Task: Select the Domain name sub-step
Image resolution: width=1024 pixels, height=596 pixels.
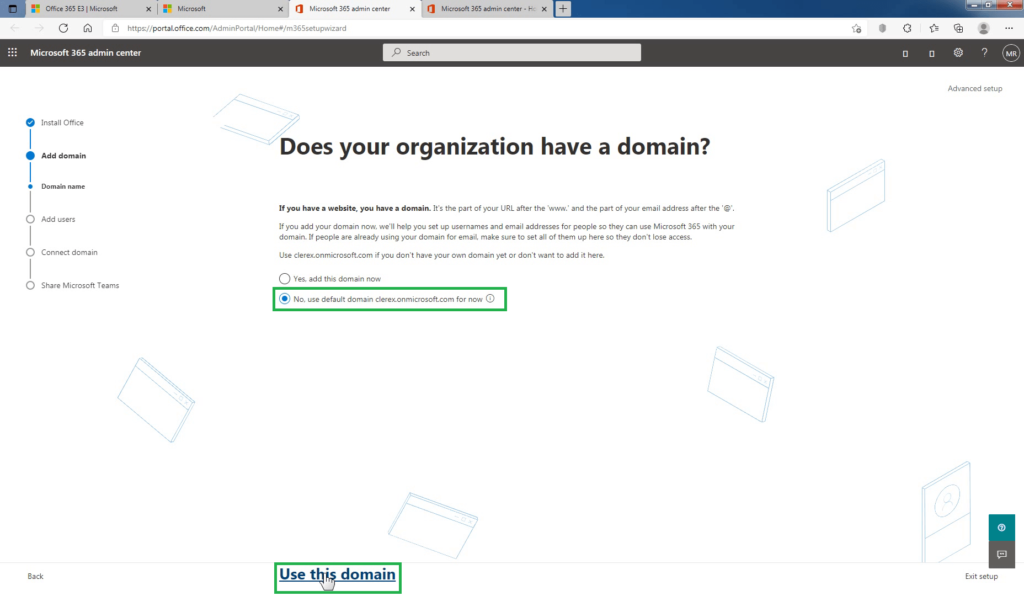Action: pos(63,187)
